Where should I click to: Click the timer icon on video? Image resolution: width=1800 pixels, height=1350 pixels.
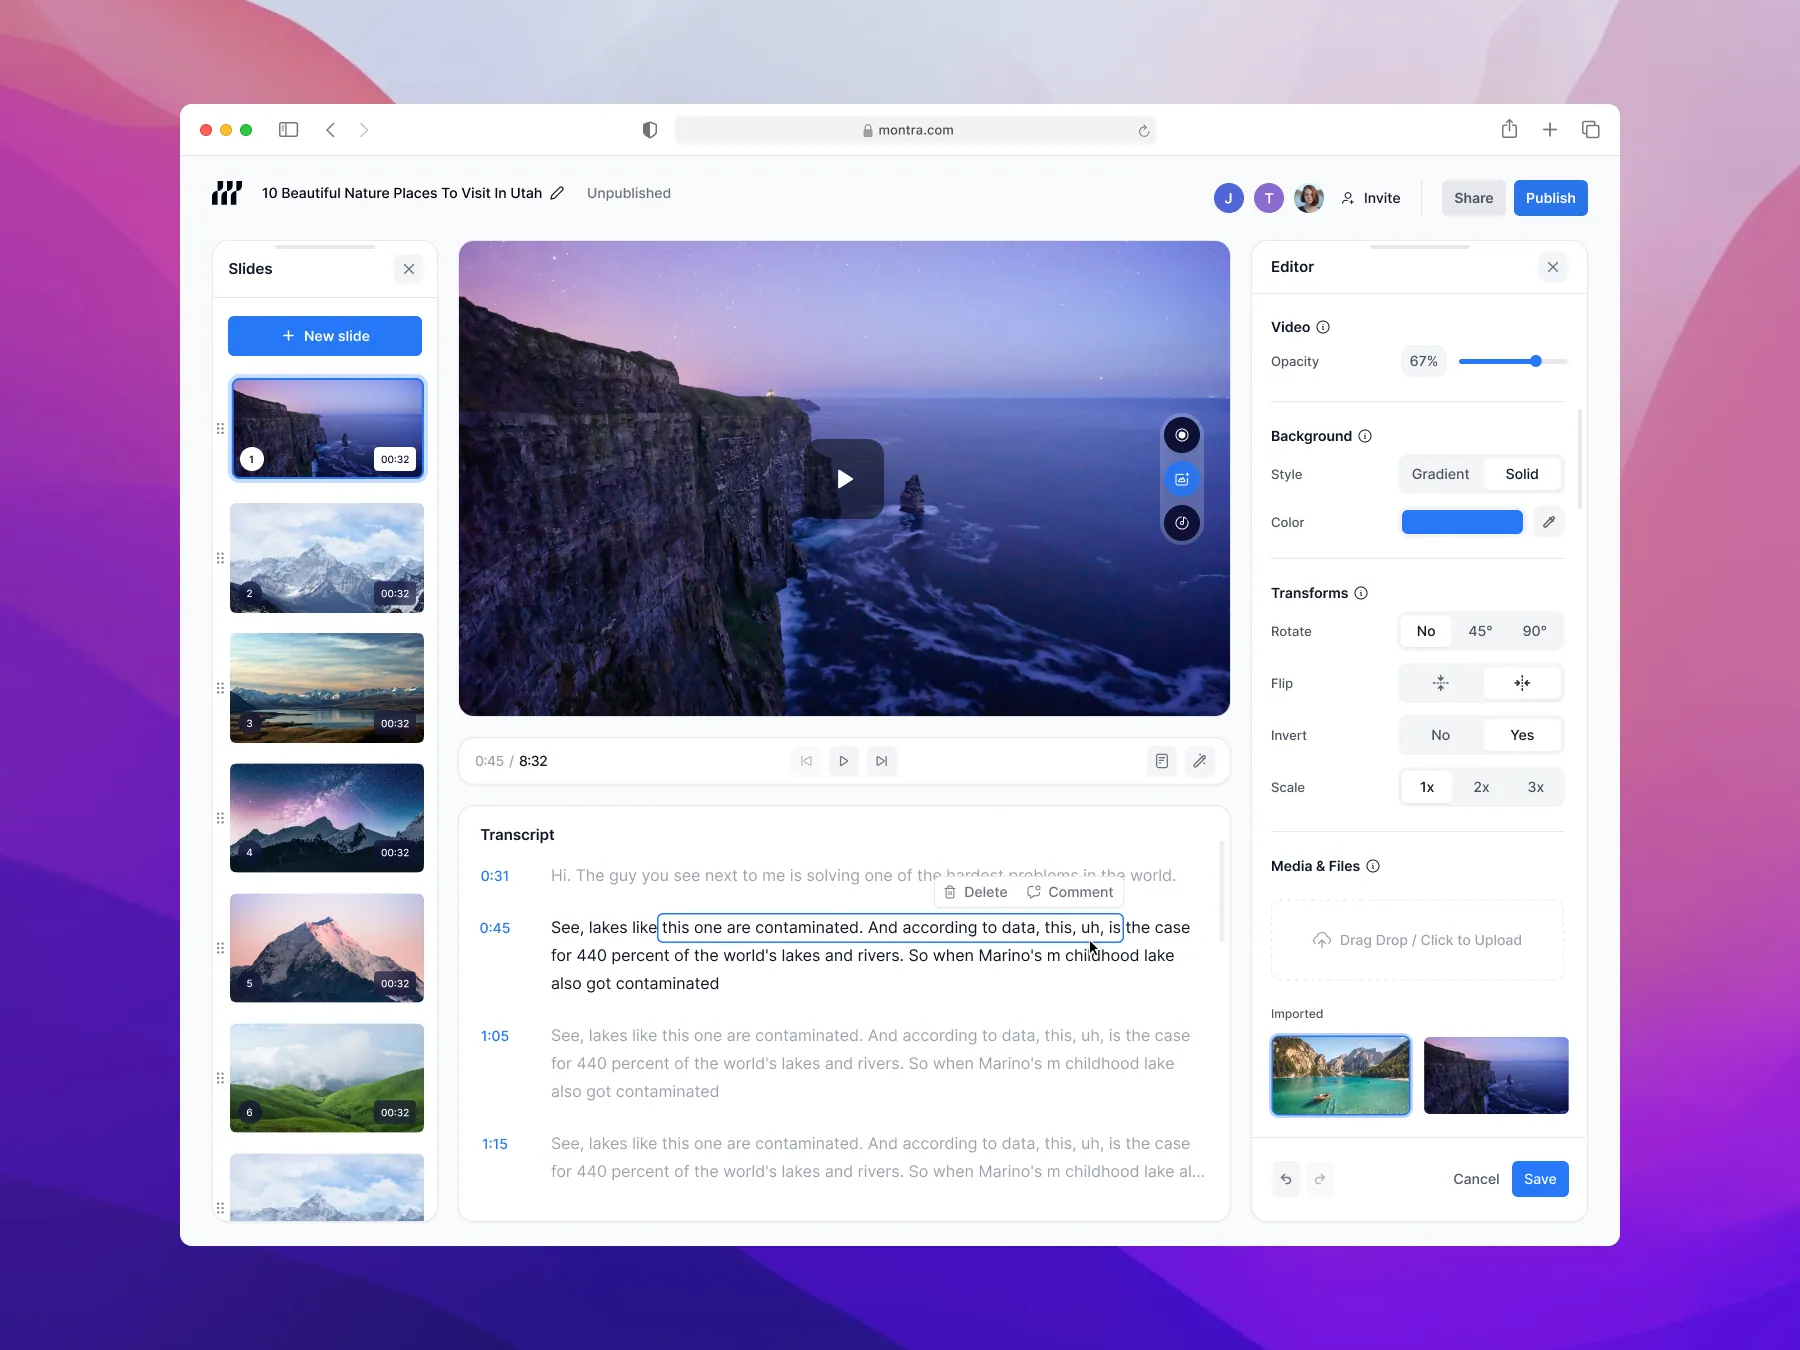[x=1182, y=523]
